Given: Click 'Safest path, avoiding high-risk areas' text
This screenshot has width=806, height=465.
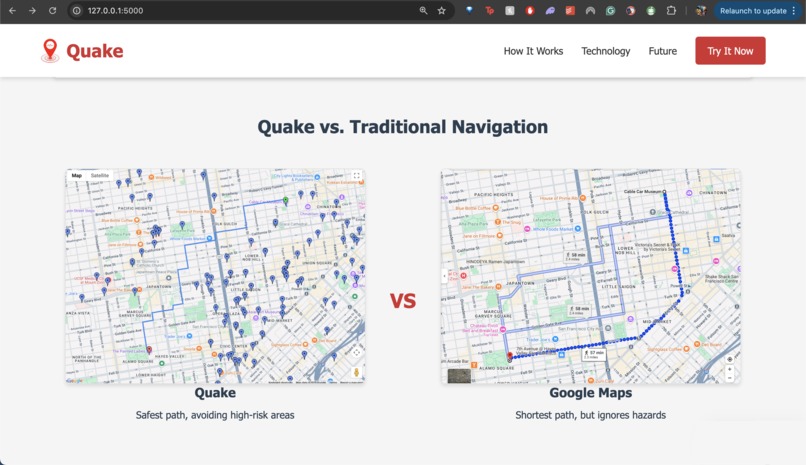Looking at the screenshot, I should point(215,415).
